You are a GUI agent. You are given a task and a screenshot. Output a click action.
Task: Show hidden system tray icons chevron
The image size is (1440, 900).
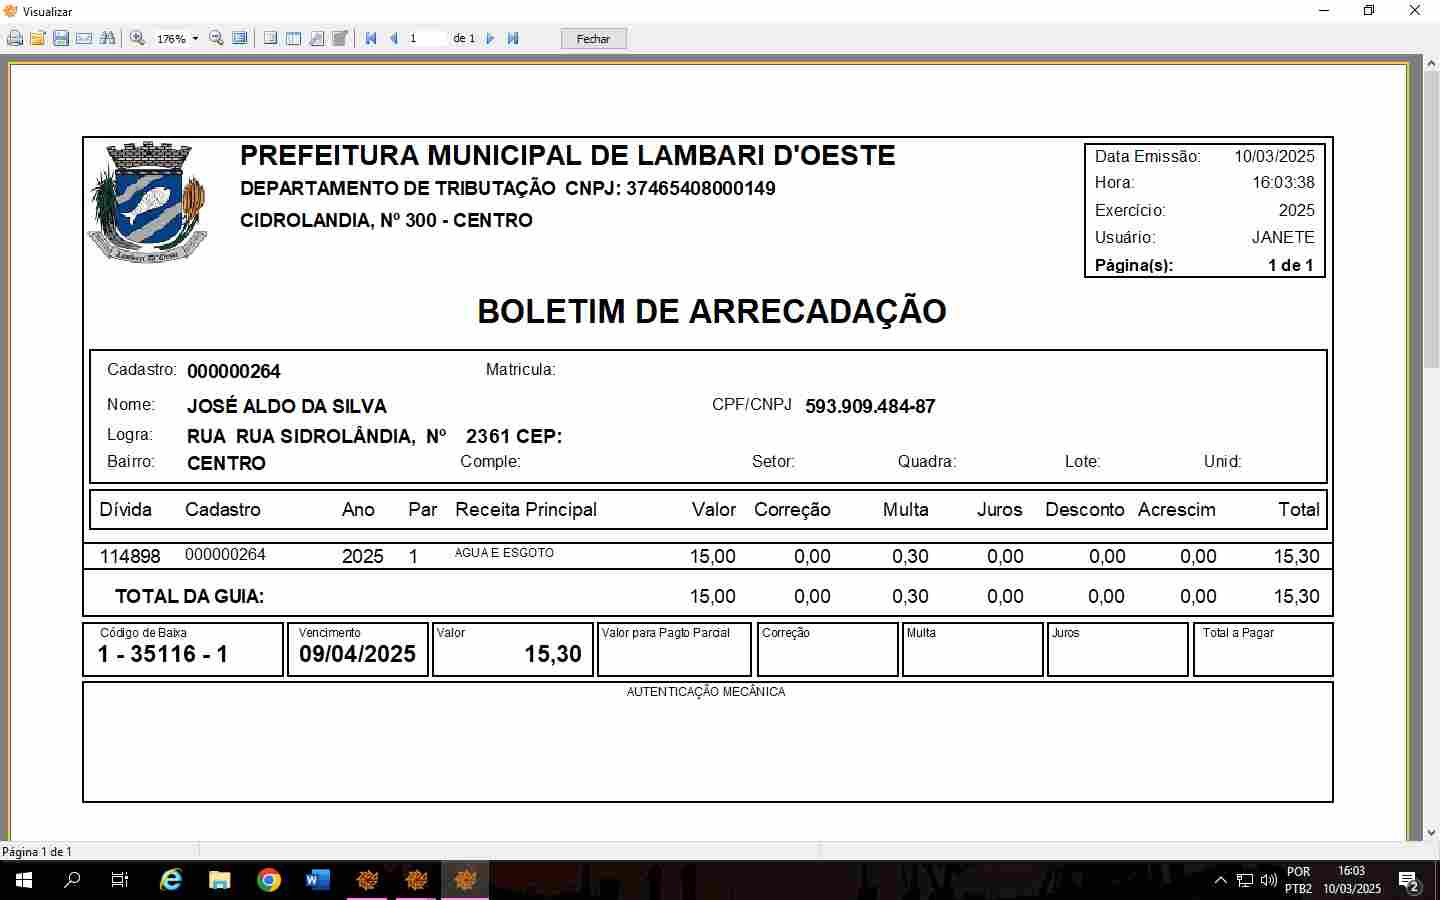[x=1220, y=880]
